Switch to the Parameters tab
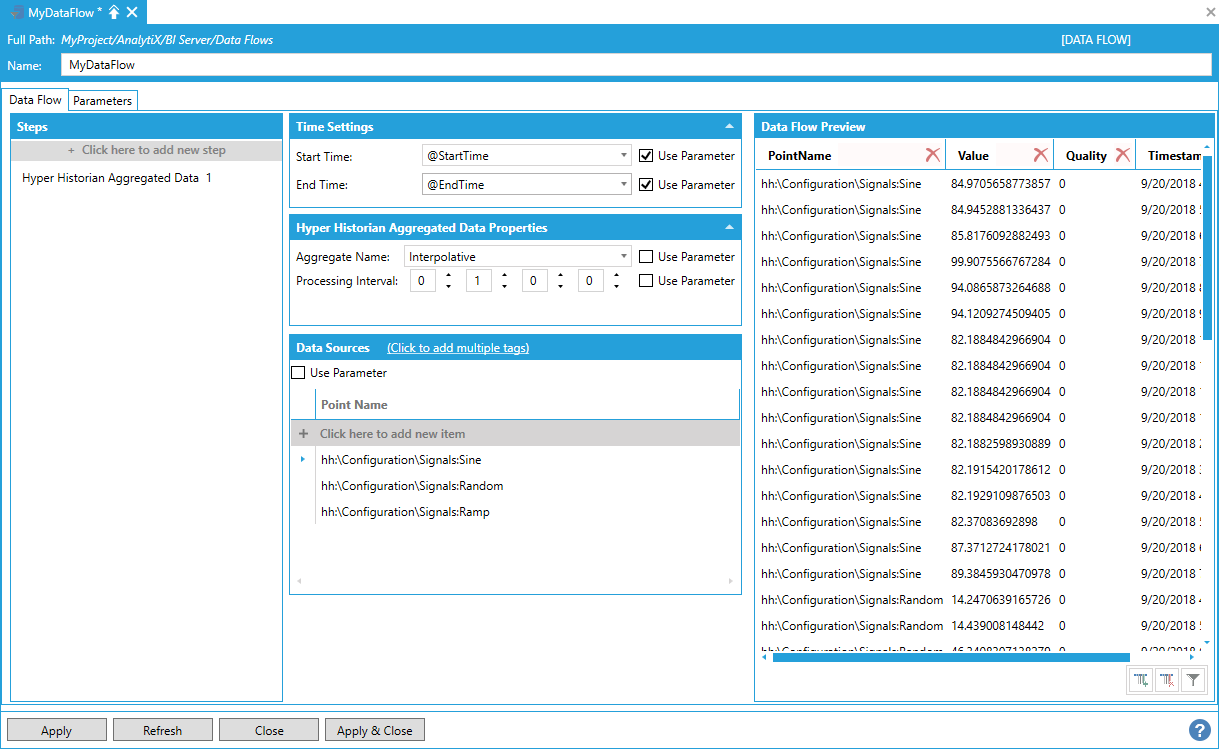 click(102, 101)
